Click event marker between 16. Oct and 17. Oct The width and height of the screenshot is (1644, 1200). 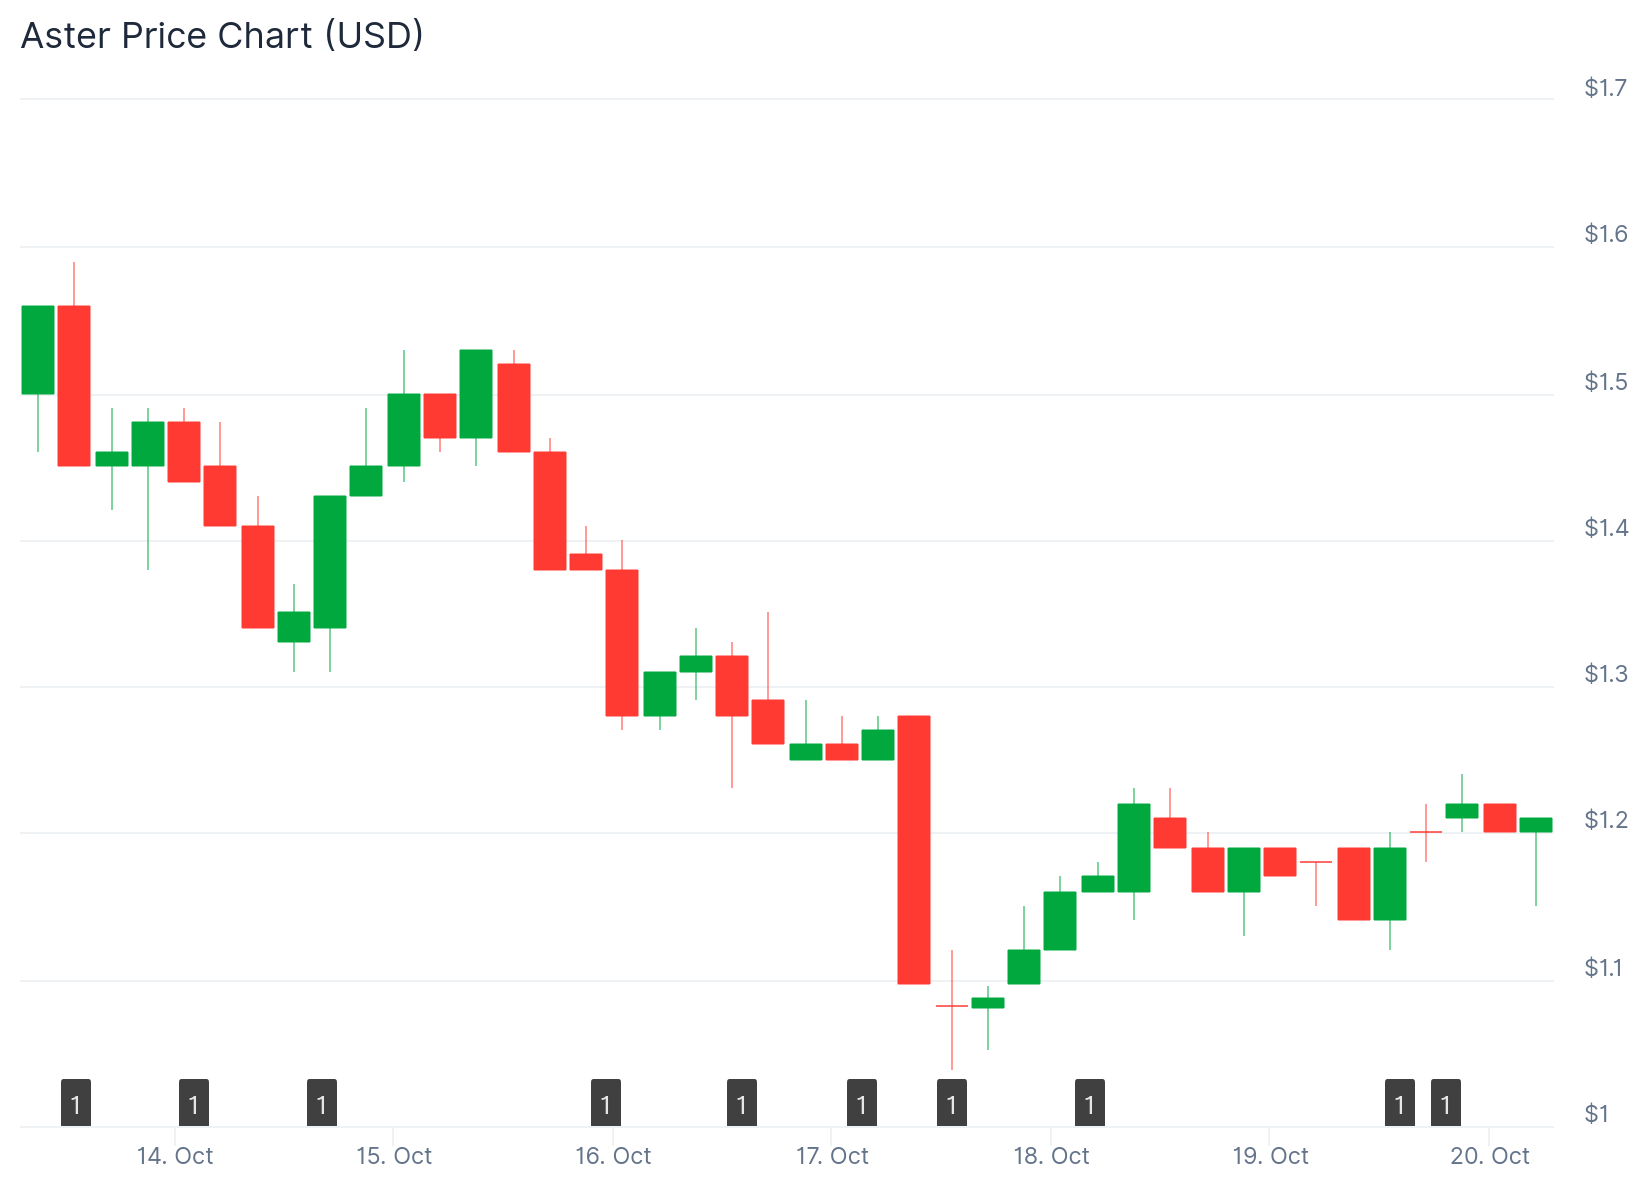coord(742,1103)
